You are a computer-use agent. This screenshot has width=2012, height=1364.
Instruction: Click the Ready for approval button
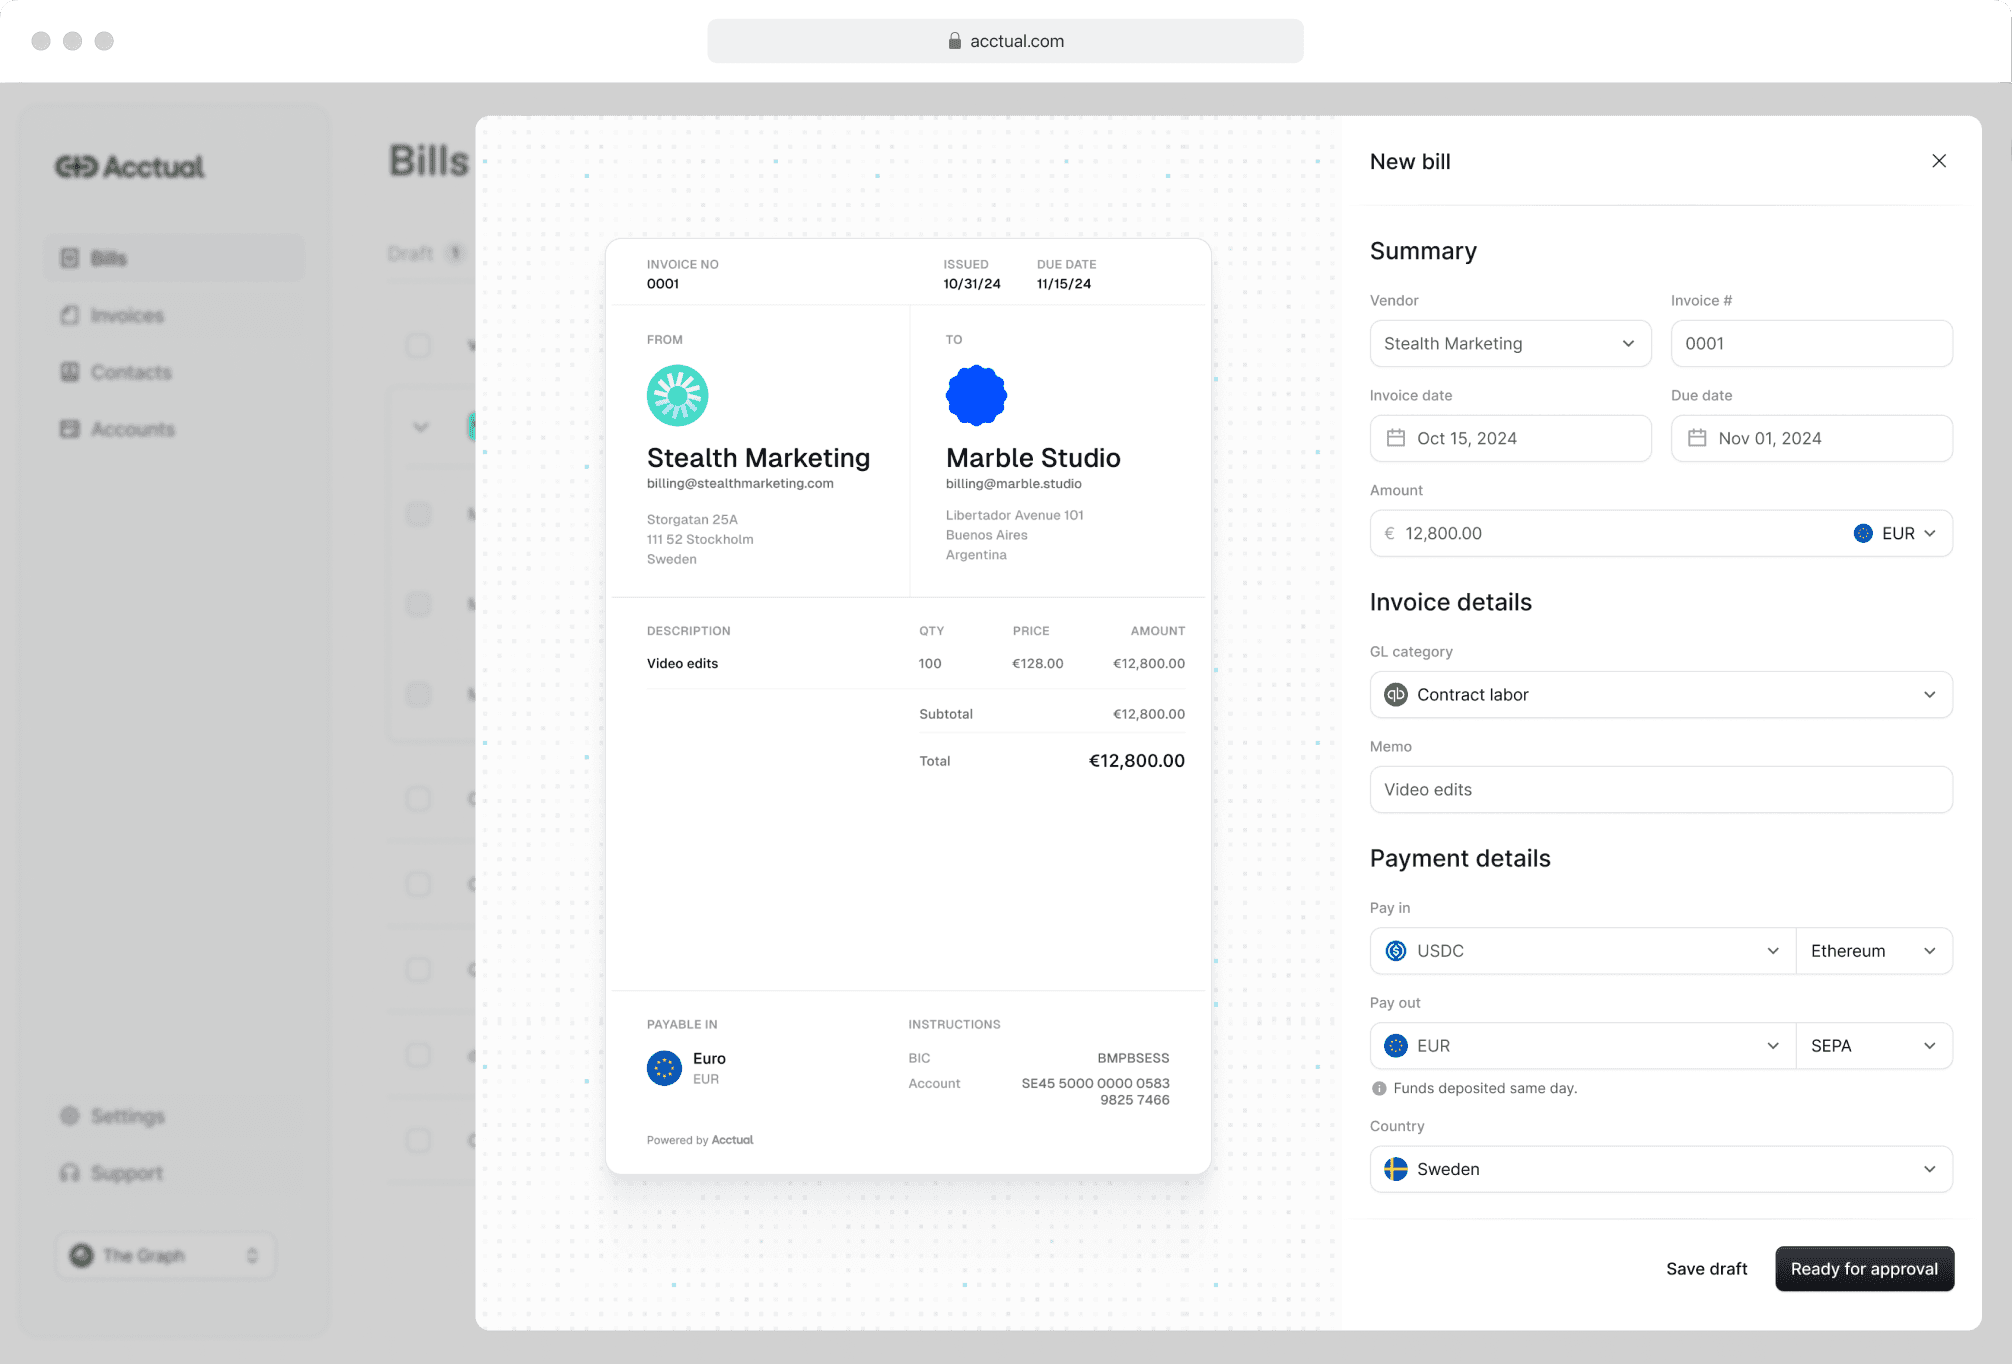tap(1863, 1268)
